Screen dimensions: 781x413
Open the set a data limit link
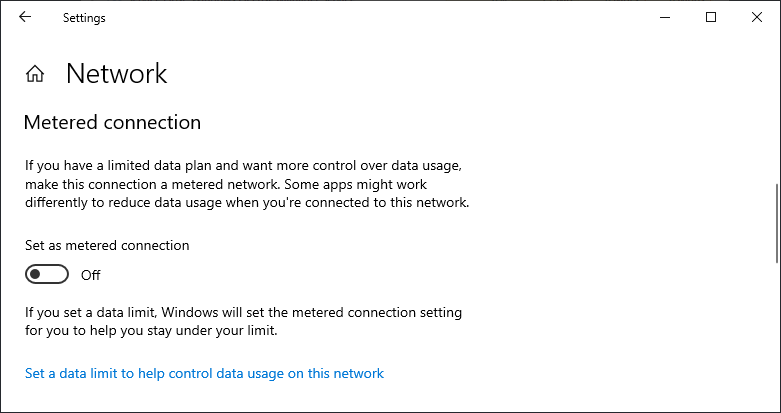[x=204, y=373]
